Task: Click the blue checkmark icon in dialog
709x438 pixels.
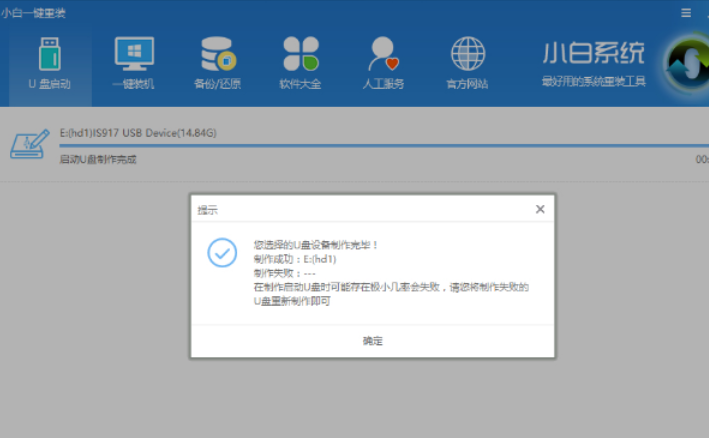Action: point(221,253)
